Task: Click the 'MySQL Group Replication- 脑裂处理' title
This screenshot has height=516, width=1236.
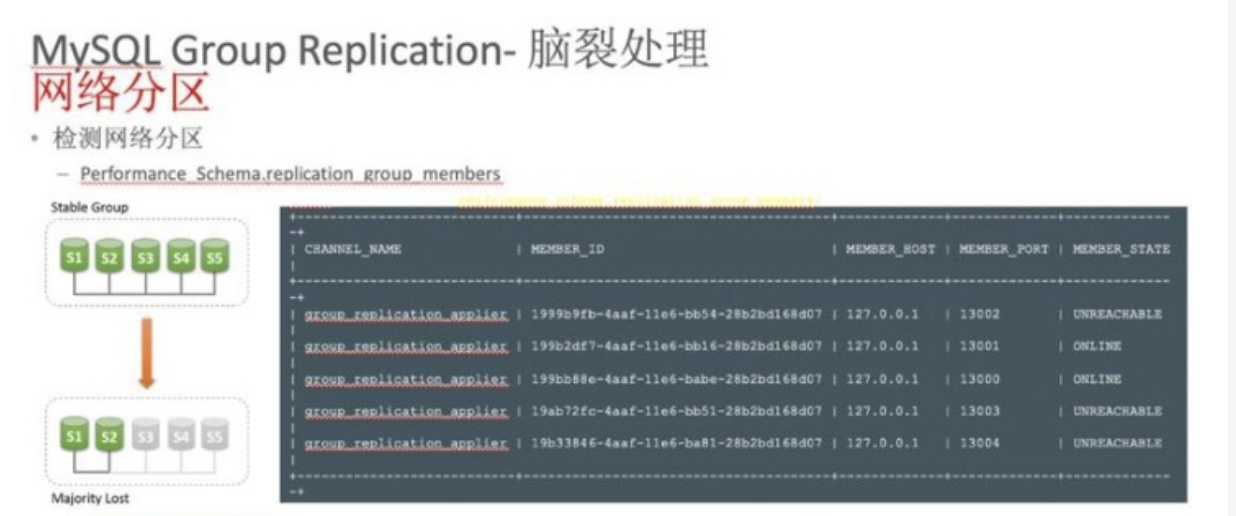Action: (x=370, y=50)
